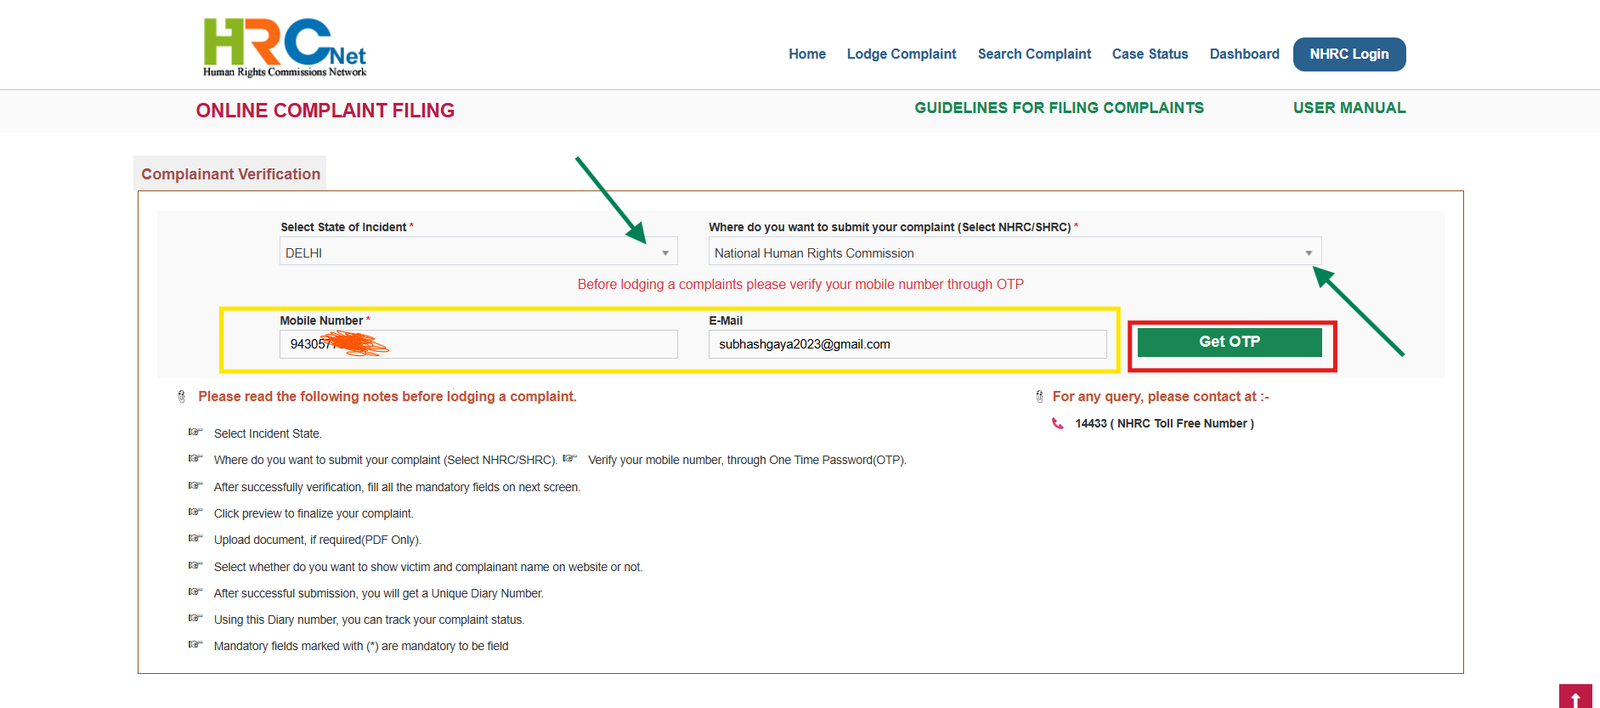
Task: Open Lodge Complaint page
Action: pos(901,54)
